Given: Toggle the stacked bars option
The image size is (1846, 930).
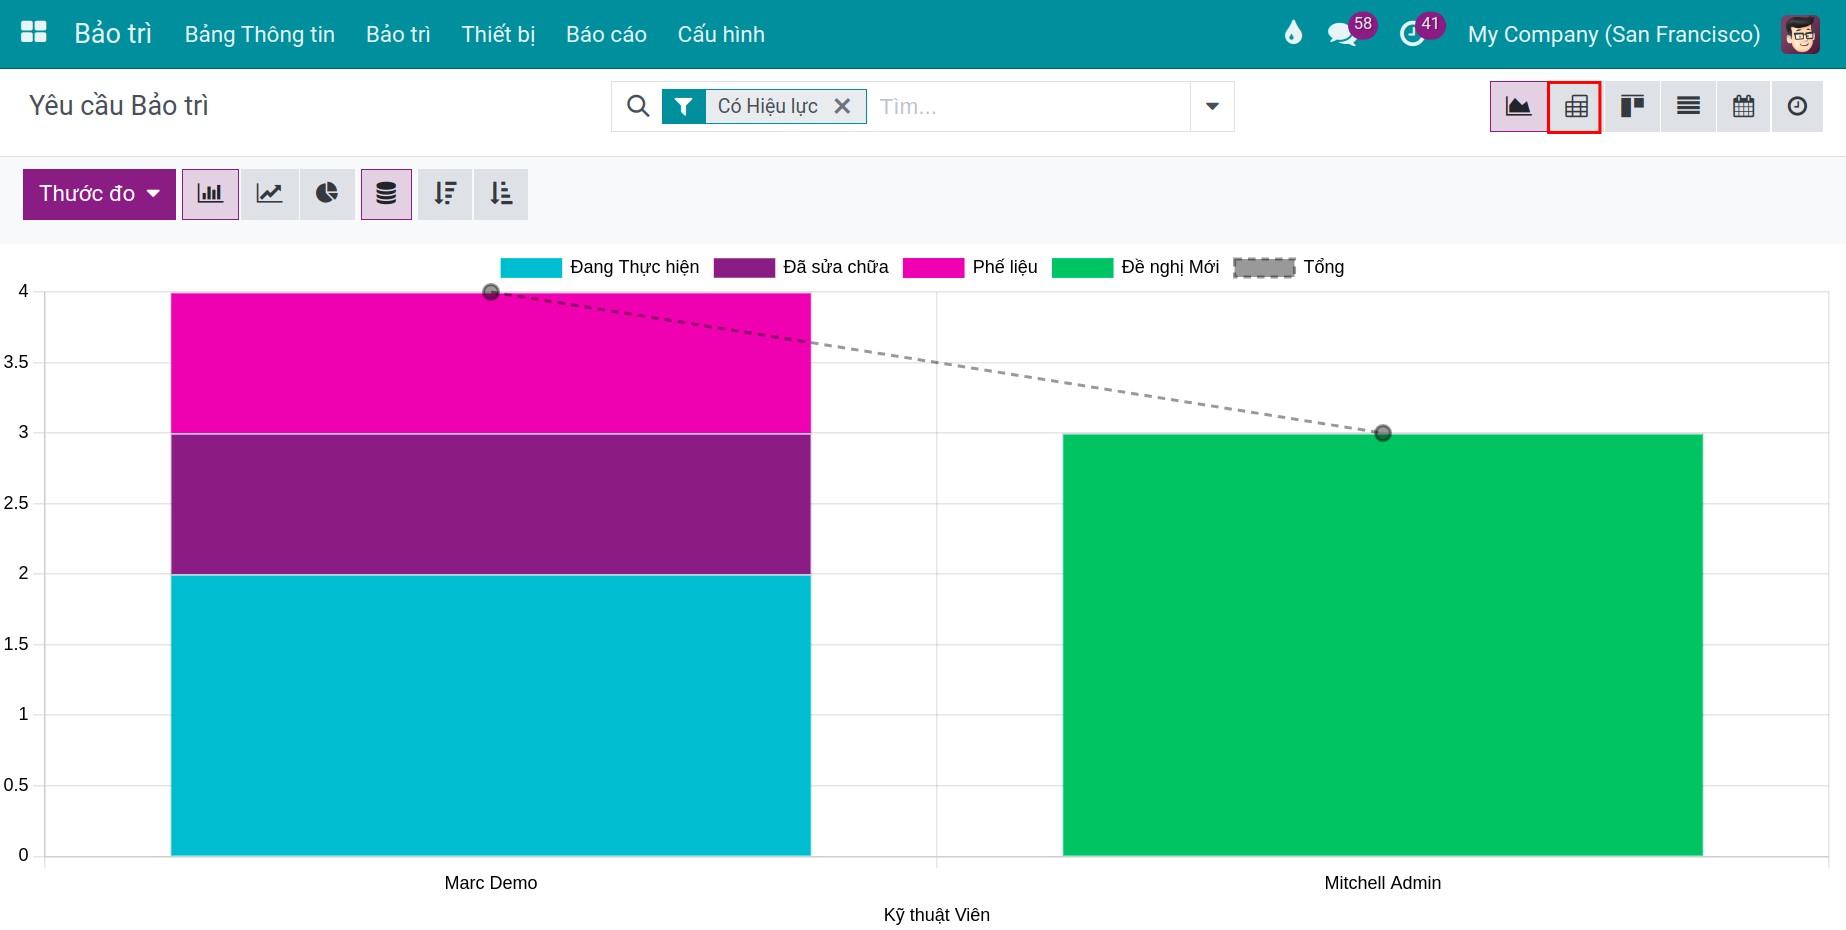Looking at the screenshot, I should (x=386, y=194).
